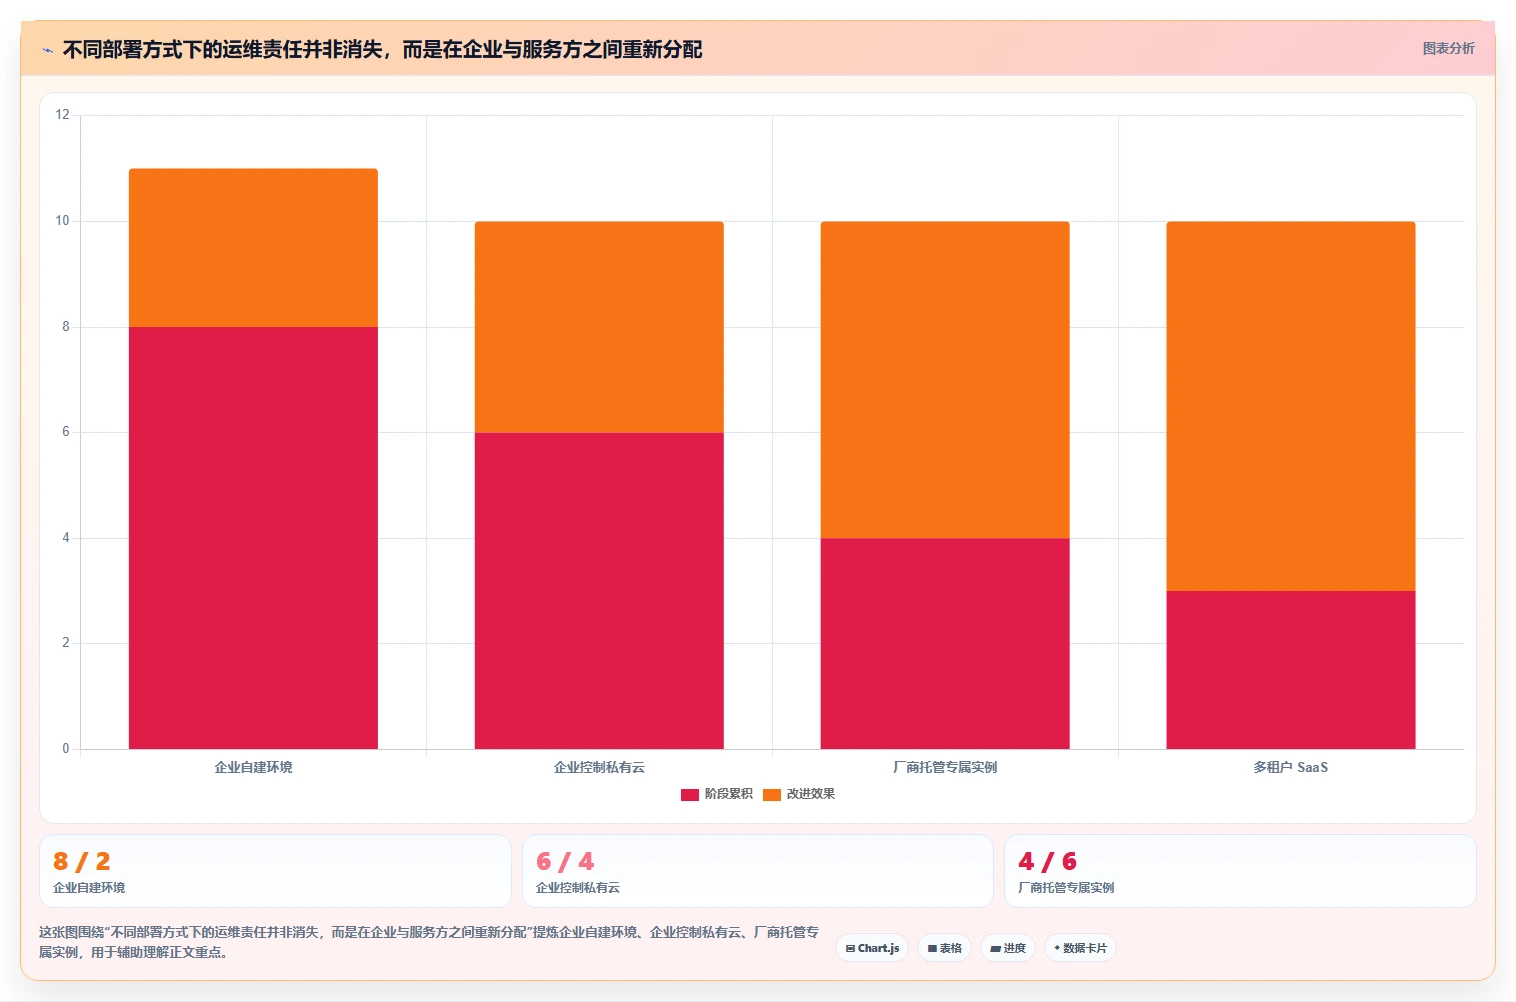The image size is (1516, 1002).
Task: Click the red bar segment for 企业自建环境
Action: click(x=253, y=538)
